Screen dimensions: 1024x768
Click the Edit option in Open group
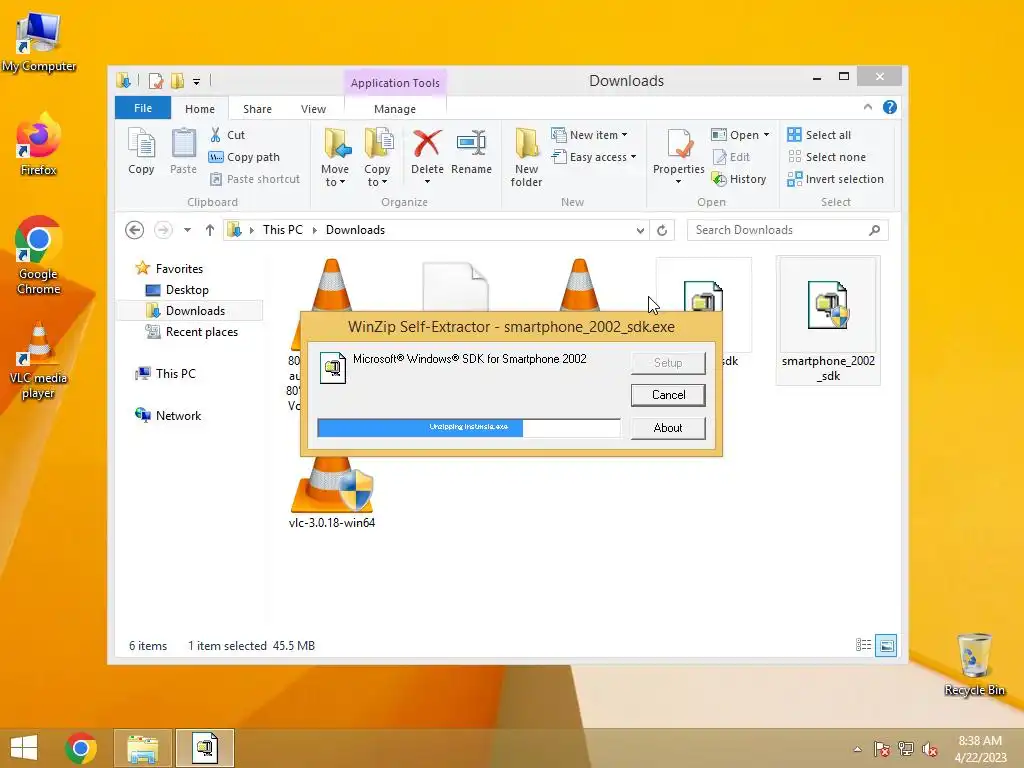pos(731,157)
